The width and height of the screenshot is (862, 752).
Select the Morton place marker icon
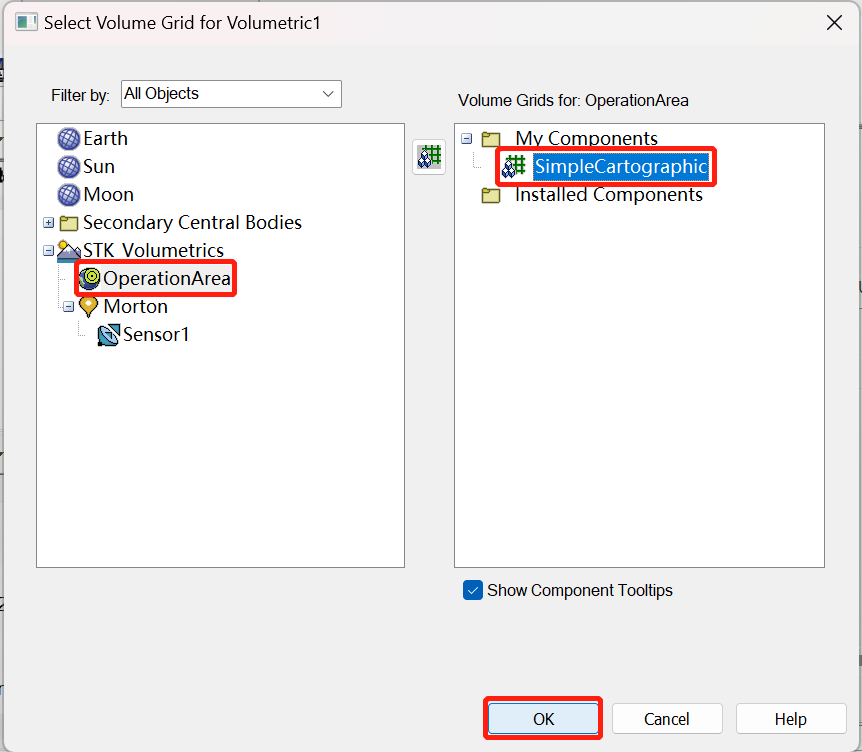(90, 307)
